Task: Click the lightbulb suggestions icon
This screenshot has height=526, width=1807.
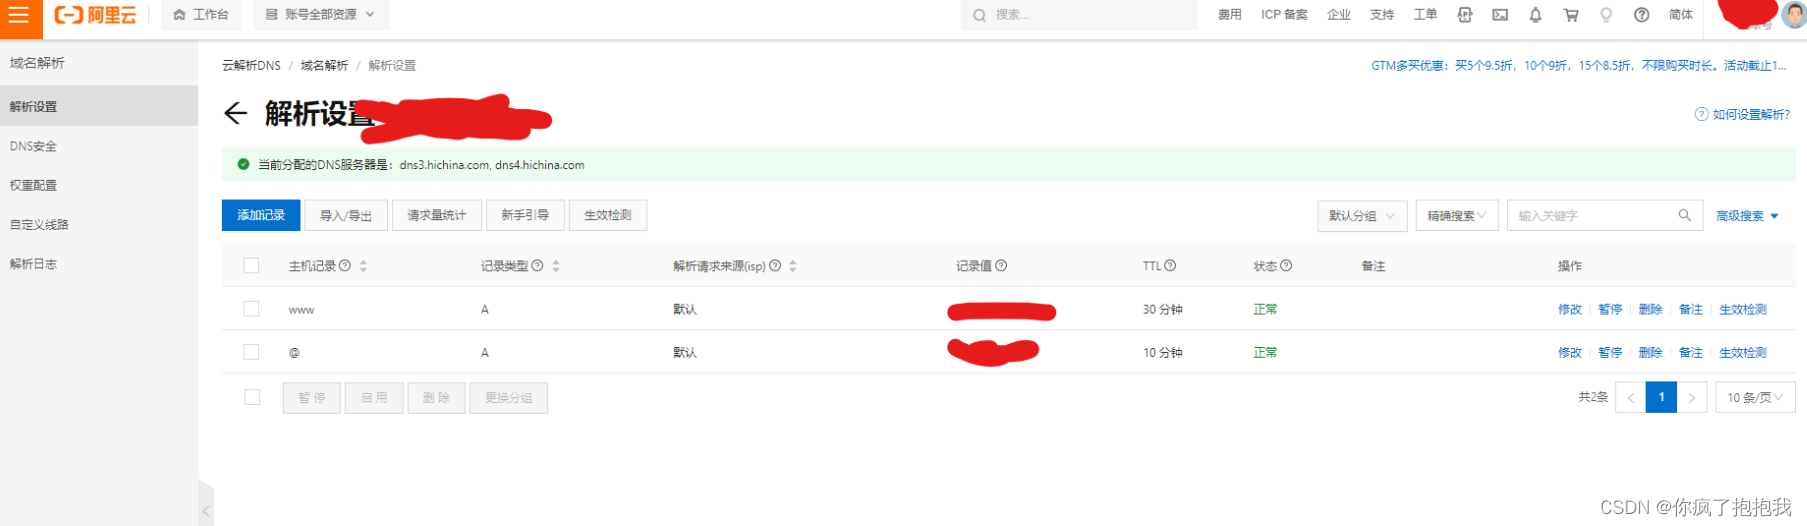Action: [x=1606, y=15]
